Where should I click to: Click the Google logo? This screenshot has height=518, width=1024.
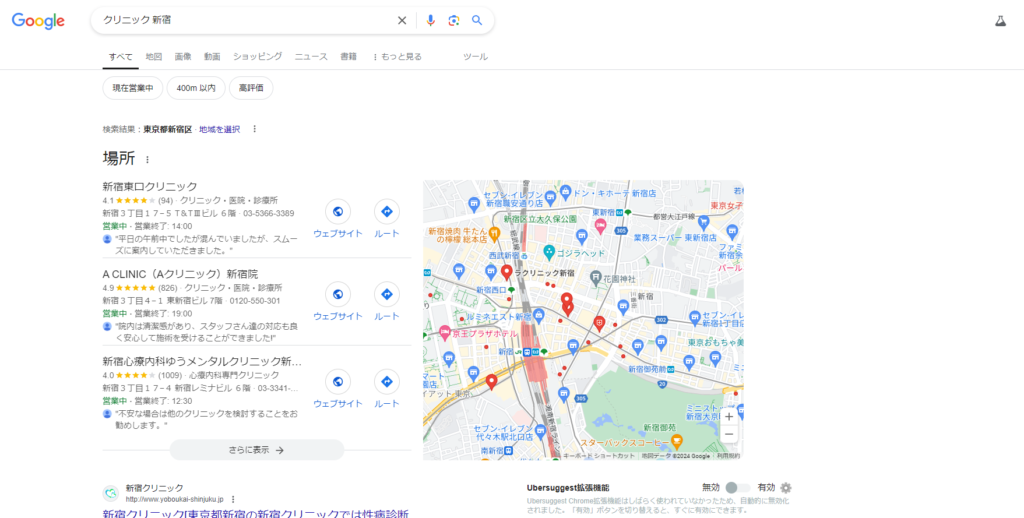pos(38,21)
